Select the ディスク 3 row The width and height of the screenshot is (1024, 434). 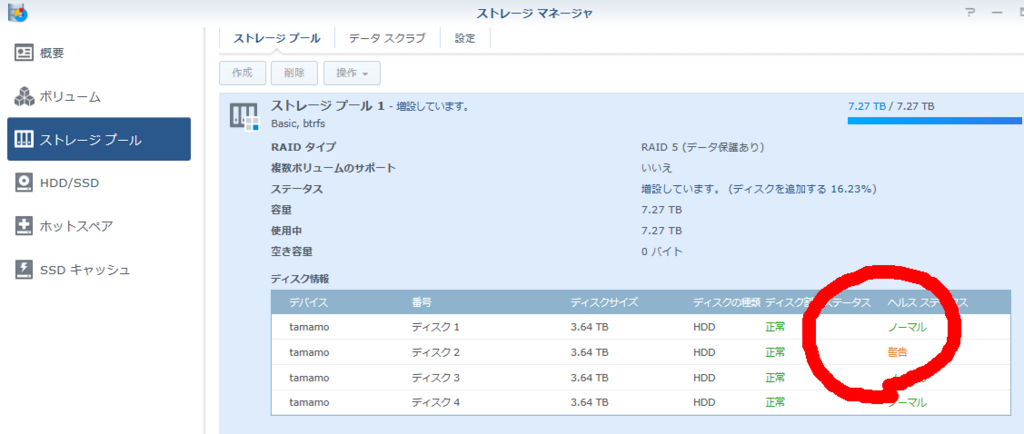click(641, 377)
